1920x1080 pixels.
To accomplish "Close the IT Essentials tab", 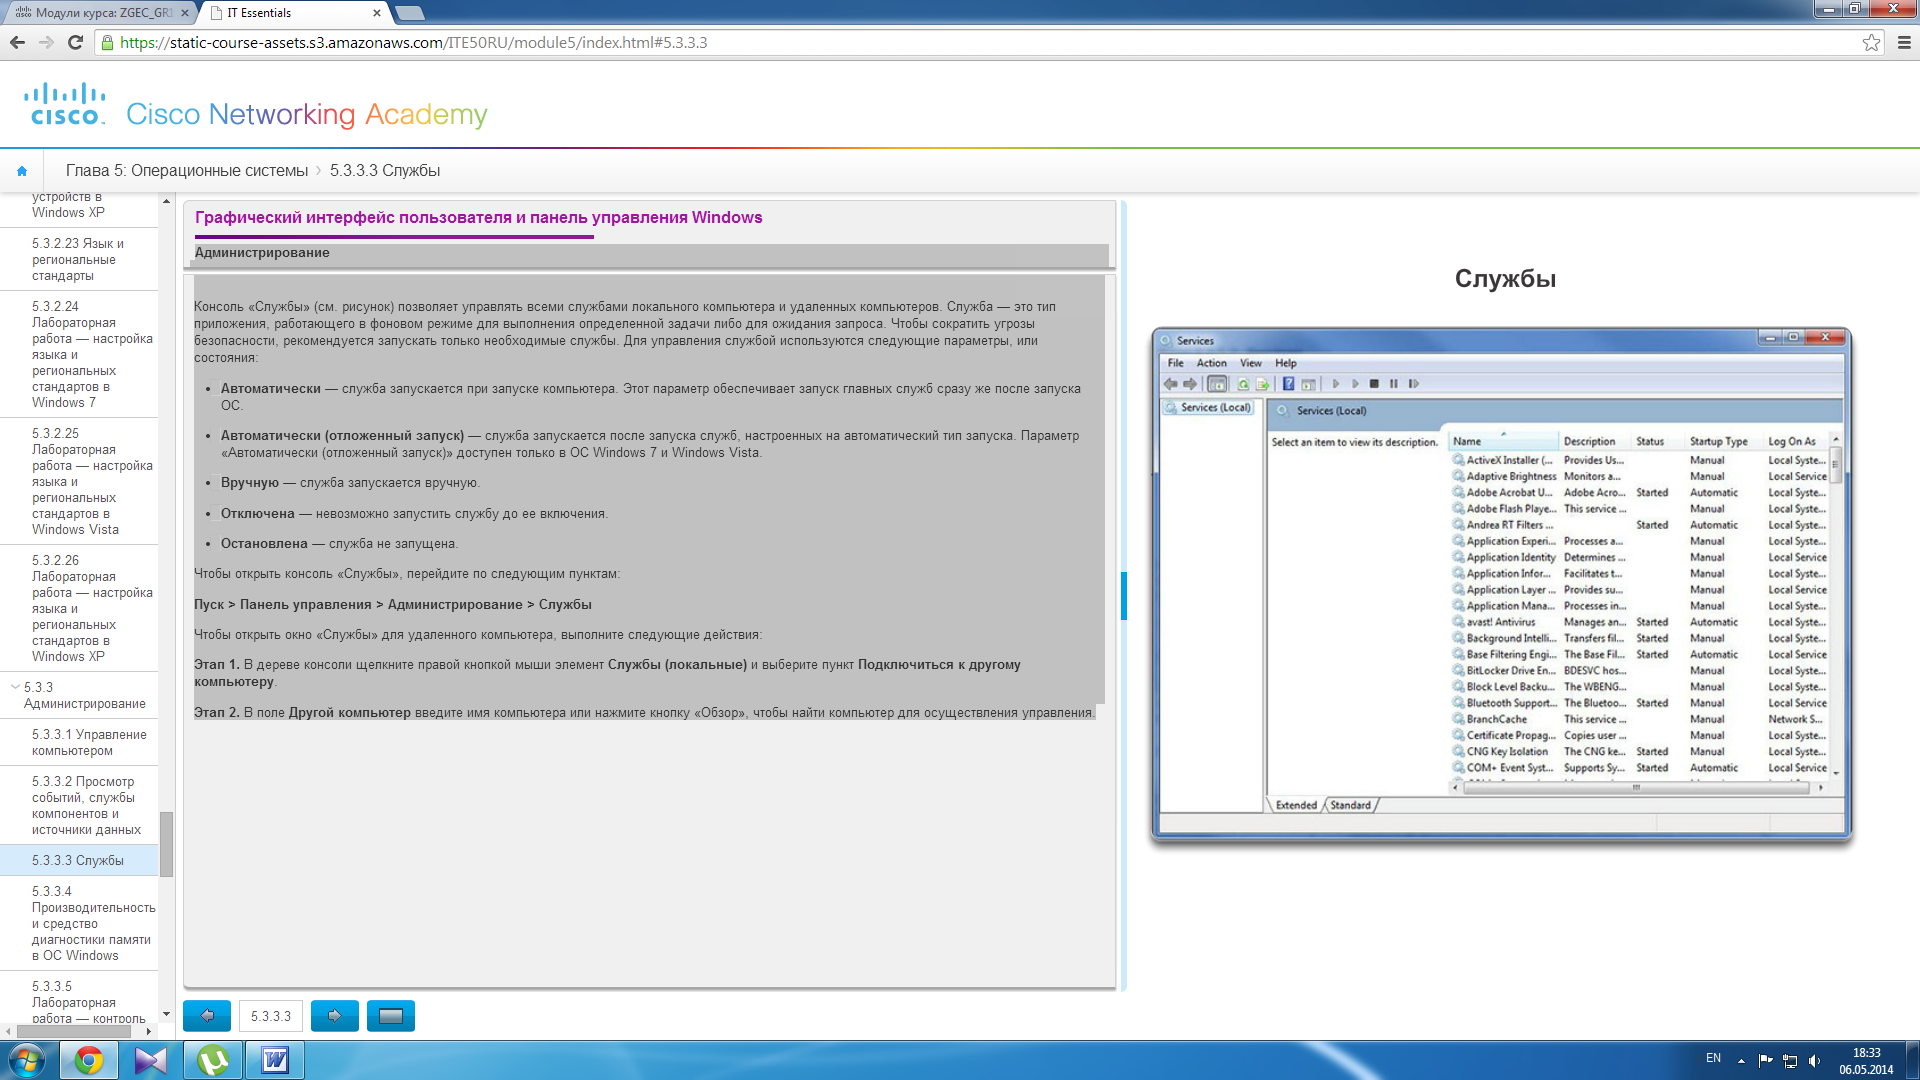I will pos(377,13).
